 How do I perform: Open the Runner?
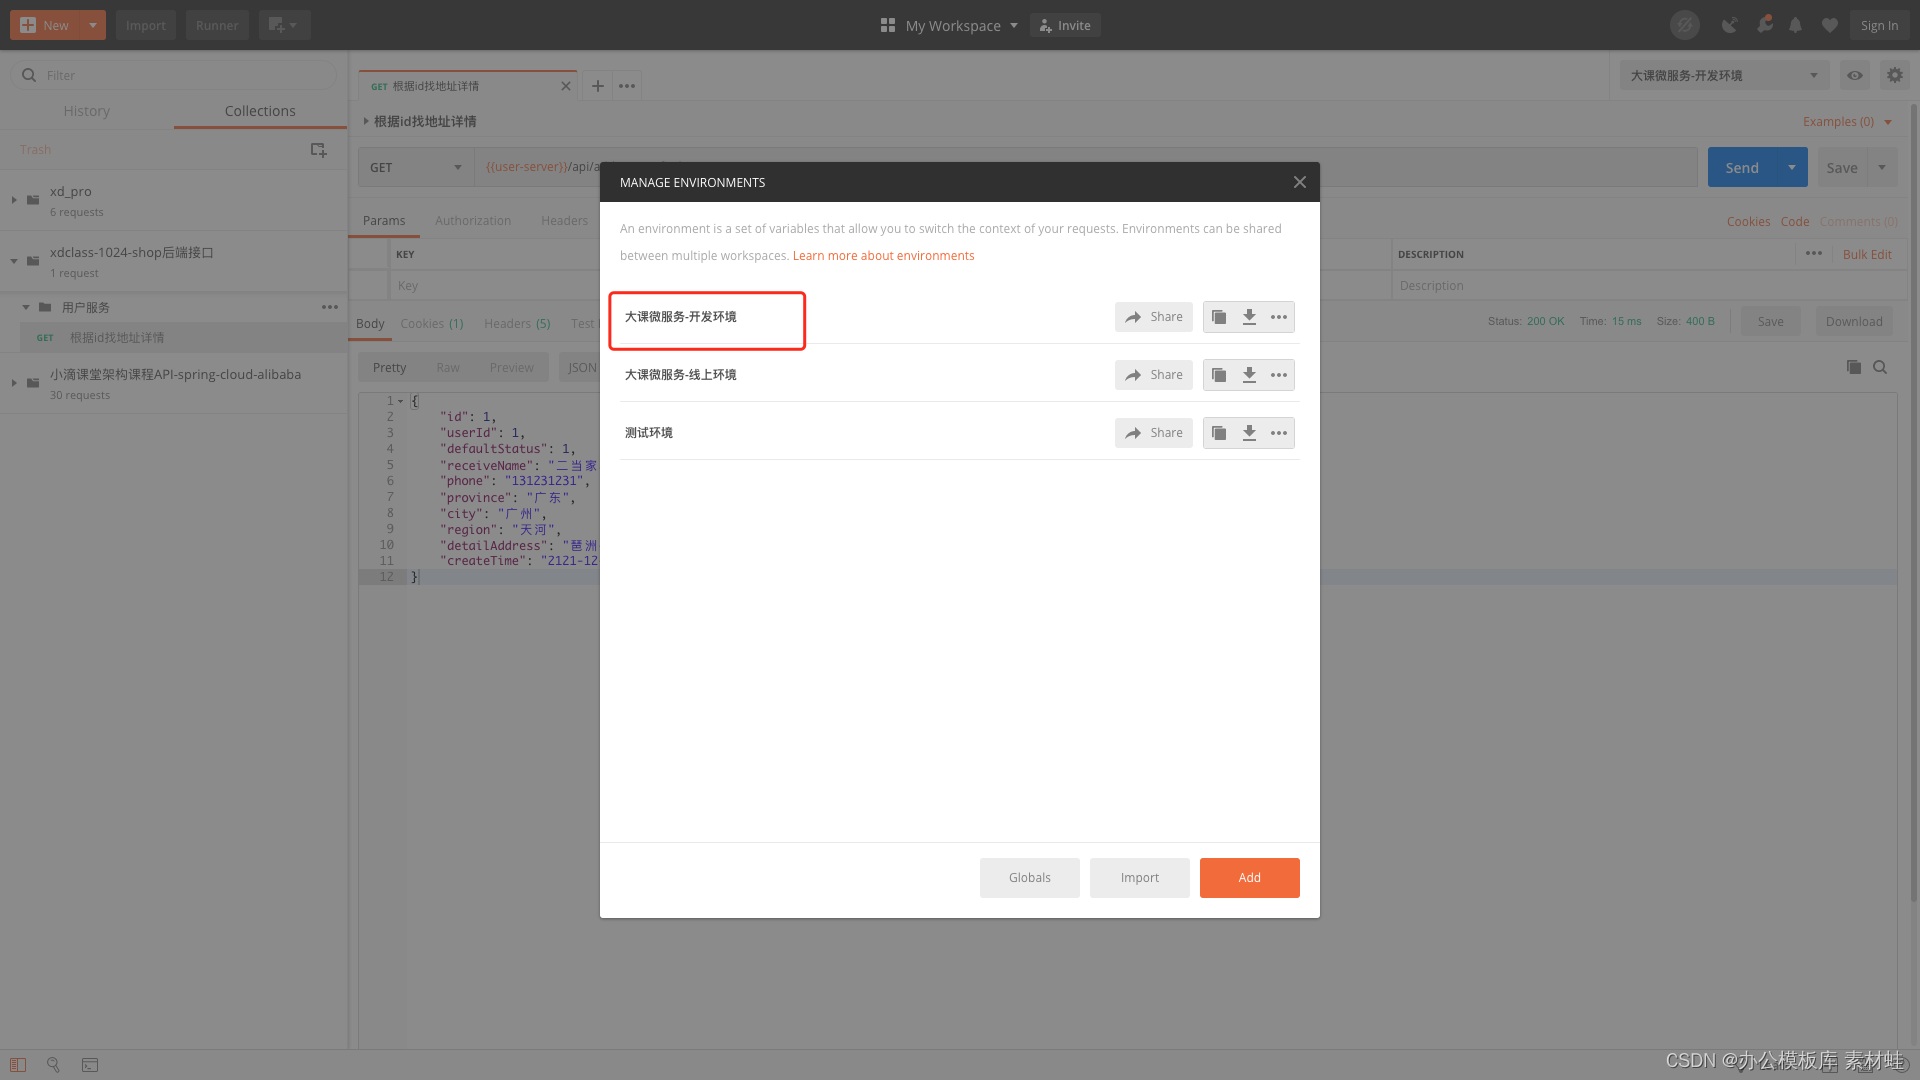[217, 25]
